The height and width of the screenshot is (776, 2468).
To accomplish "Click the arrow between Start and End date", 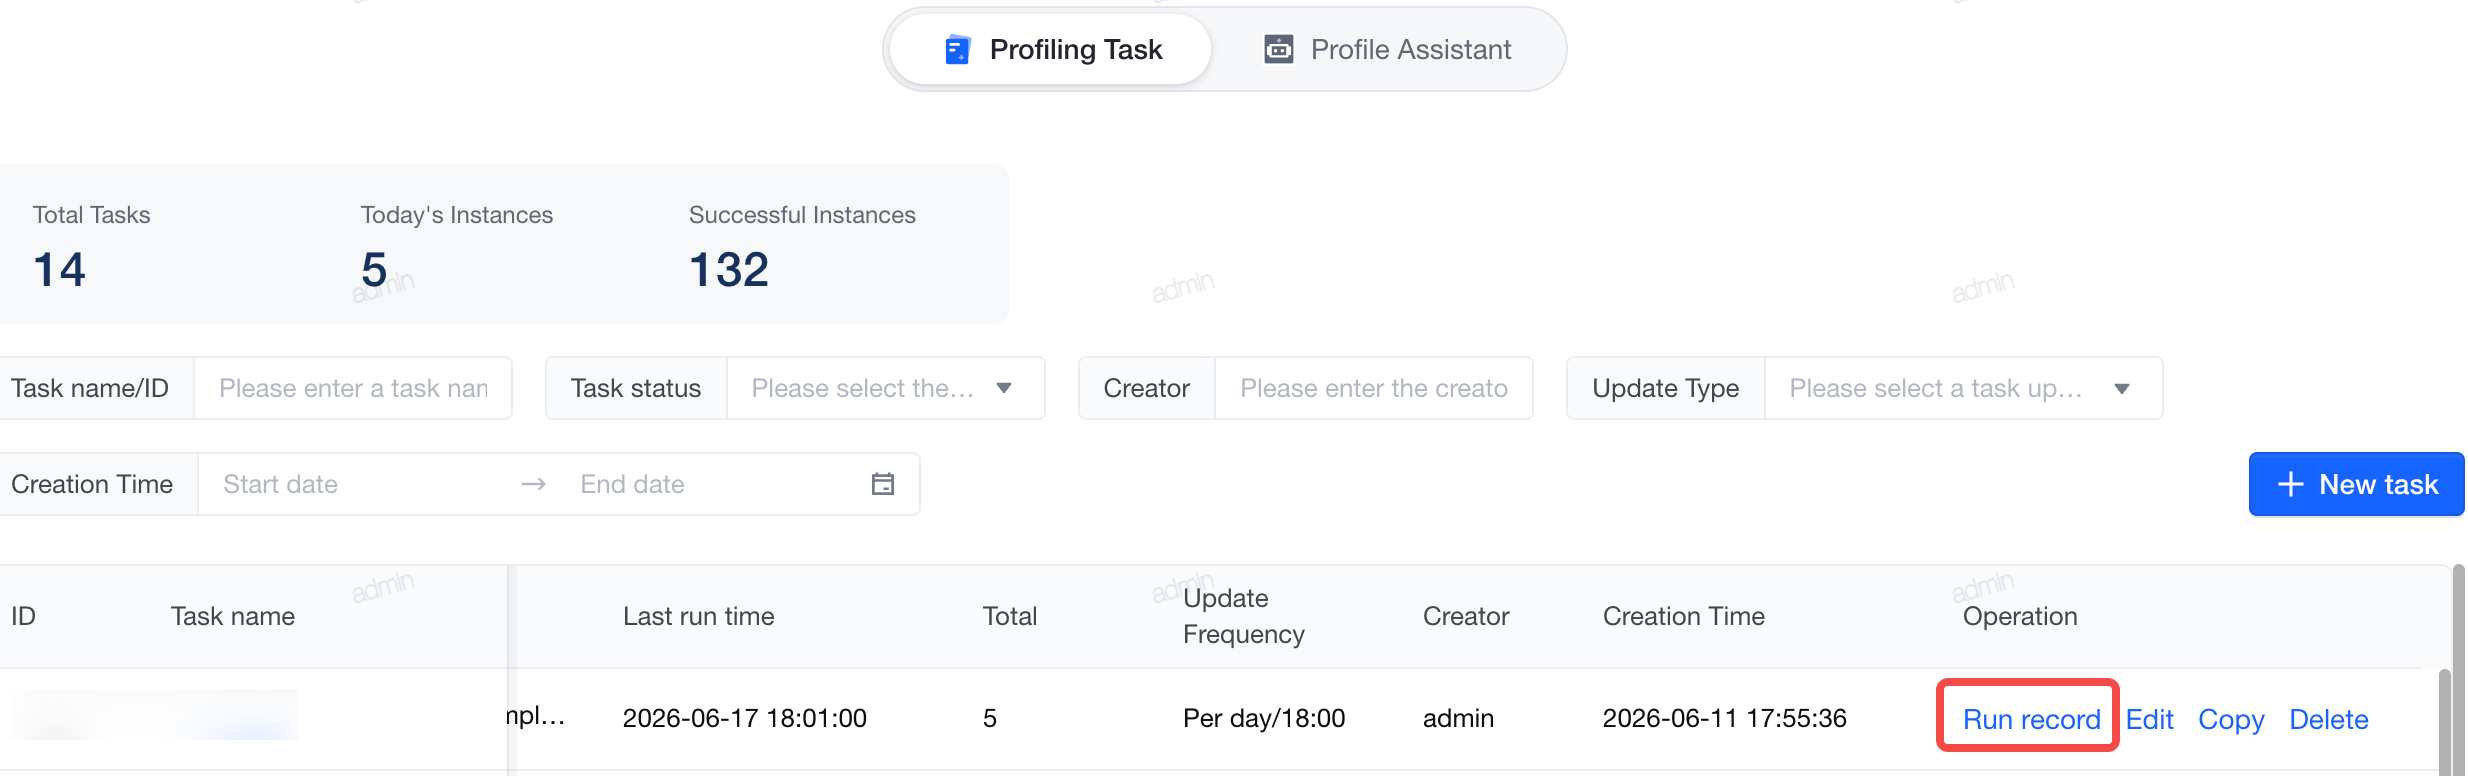I will [x=534, y=484].
